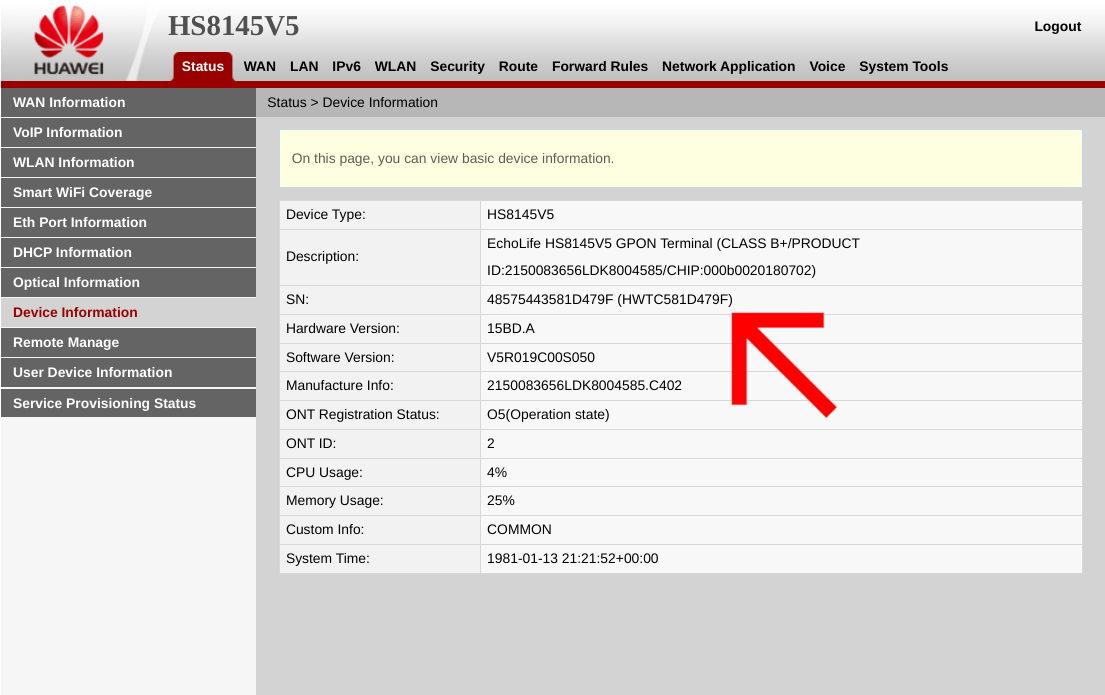1105x695 pixels.
Task: Open the Forward Rules tab
Action: click(600, 66)
